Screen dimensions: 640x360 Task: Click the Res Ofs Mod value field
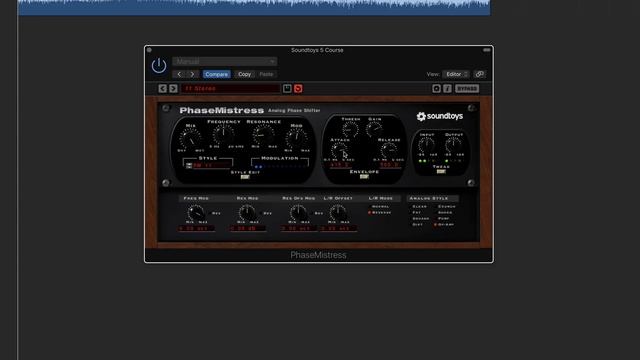[298, 229]
